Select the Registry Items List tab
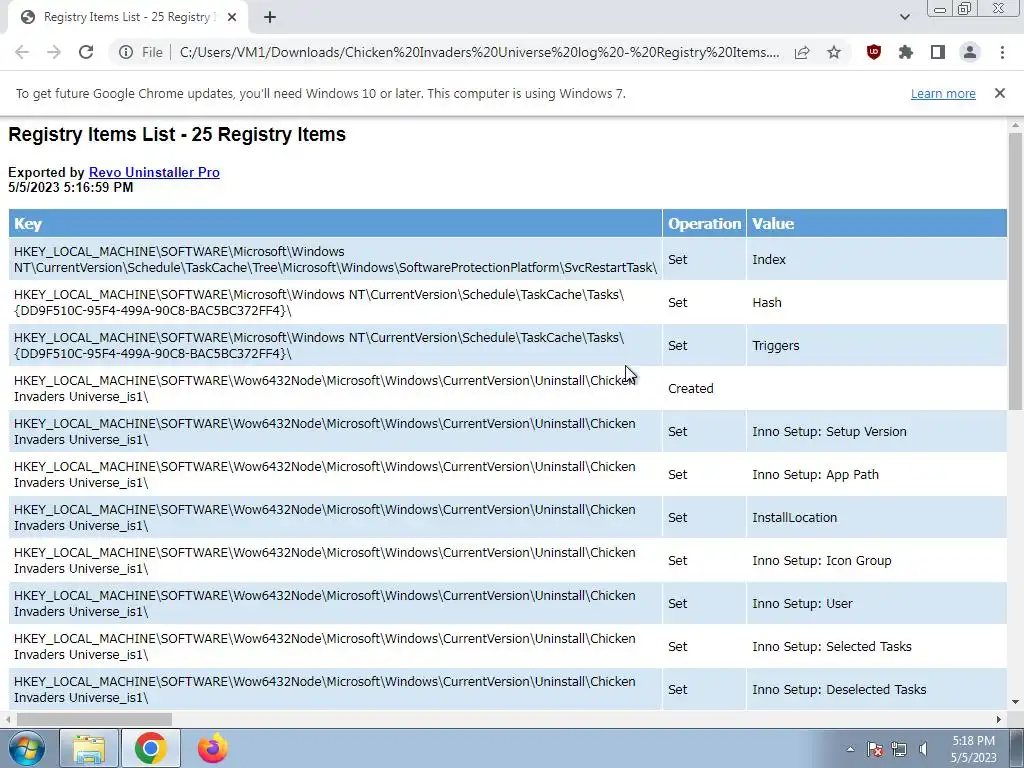Screen dimensions: 1024x768 pos(127,18)
